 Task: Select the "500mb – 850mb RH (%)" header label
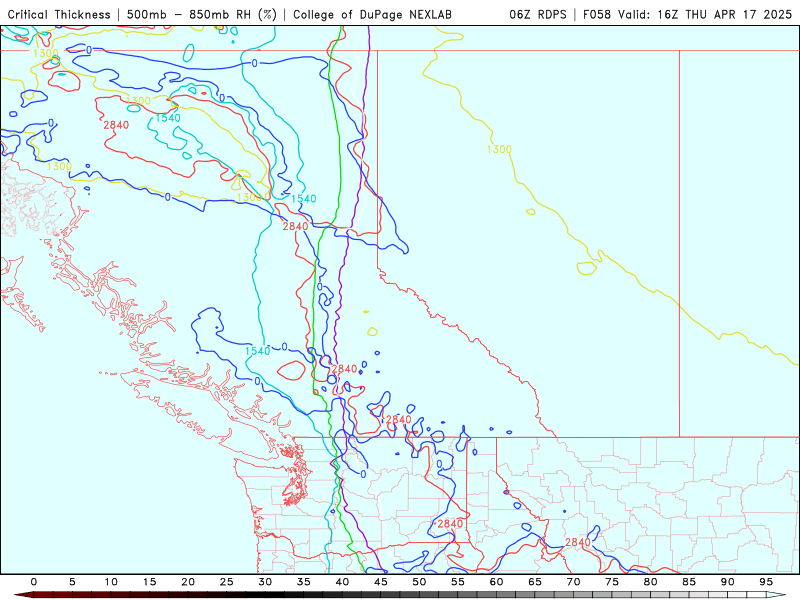tap(202, 14)
